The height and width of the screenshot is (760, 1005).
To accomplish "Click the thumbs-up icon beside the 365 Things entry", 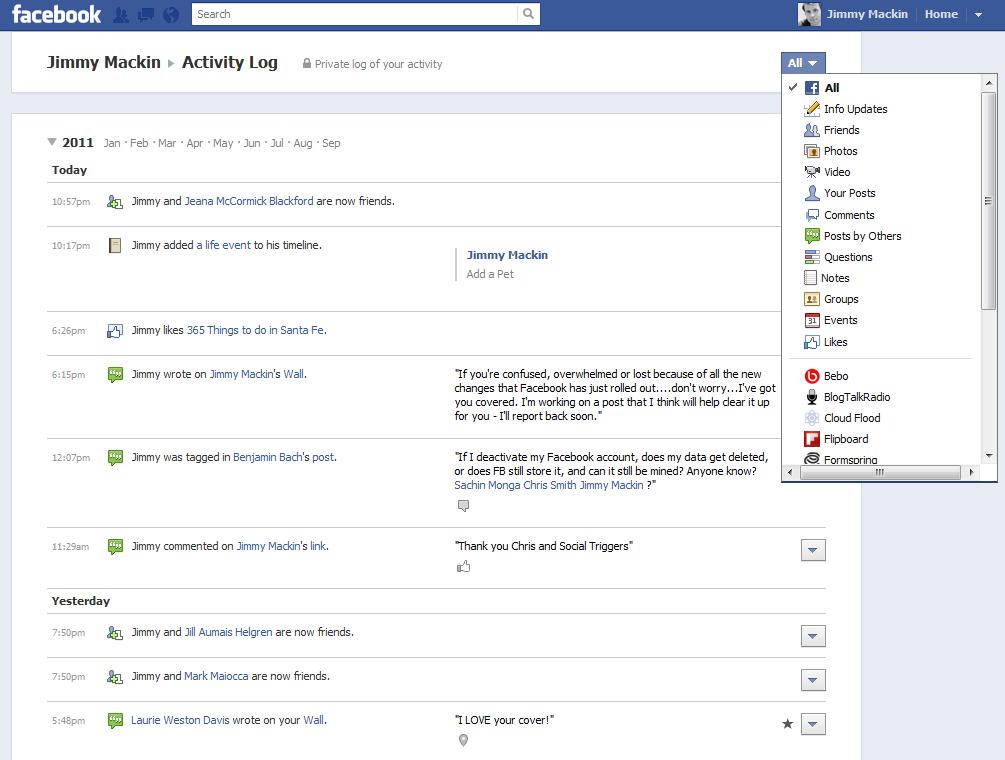I will pyautogui.click(x=115, y=331).
